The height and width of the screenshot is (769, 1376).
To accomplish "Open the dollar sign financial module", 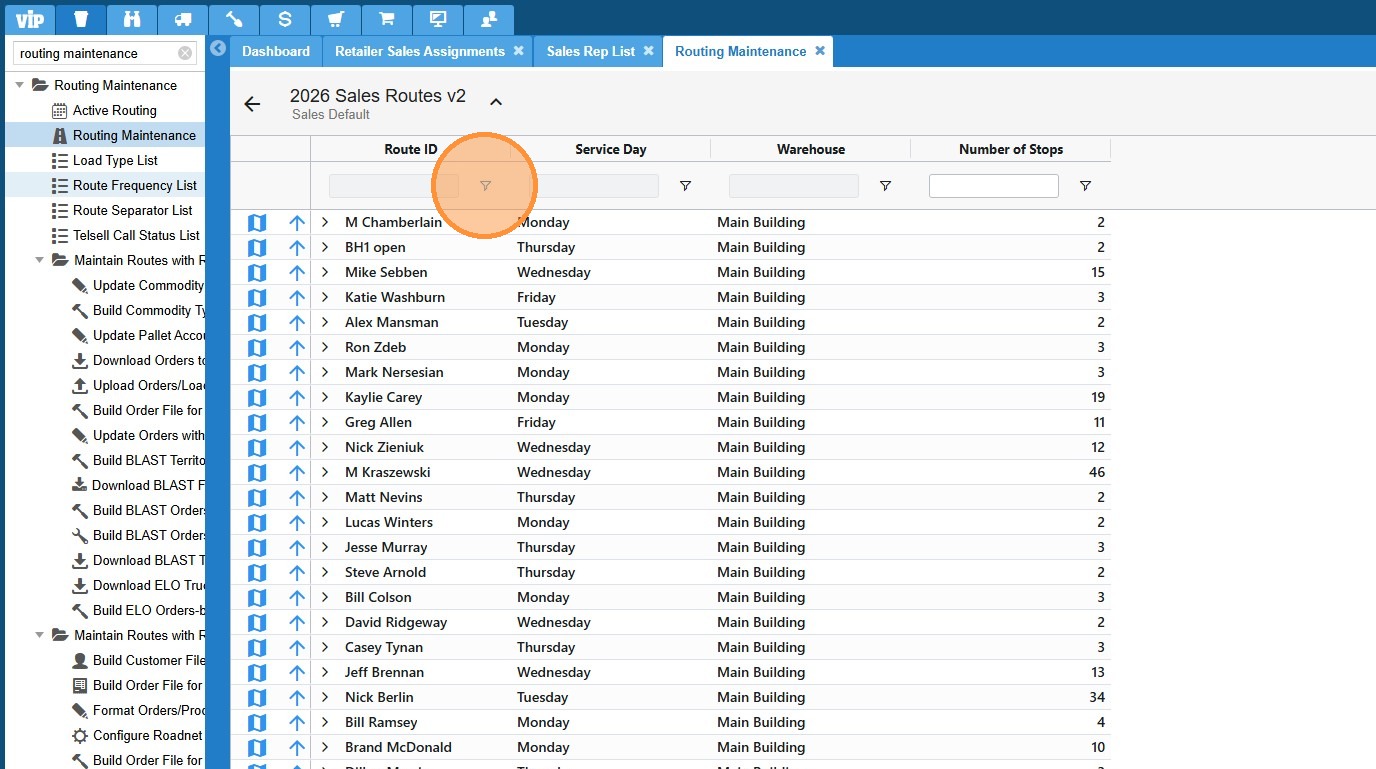I will tap(285, 19).
